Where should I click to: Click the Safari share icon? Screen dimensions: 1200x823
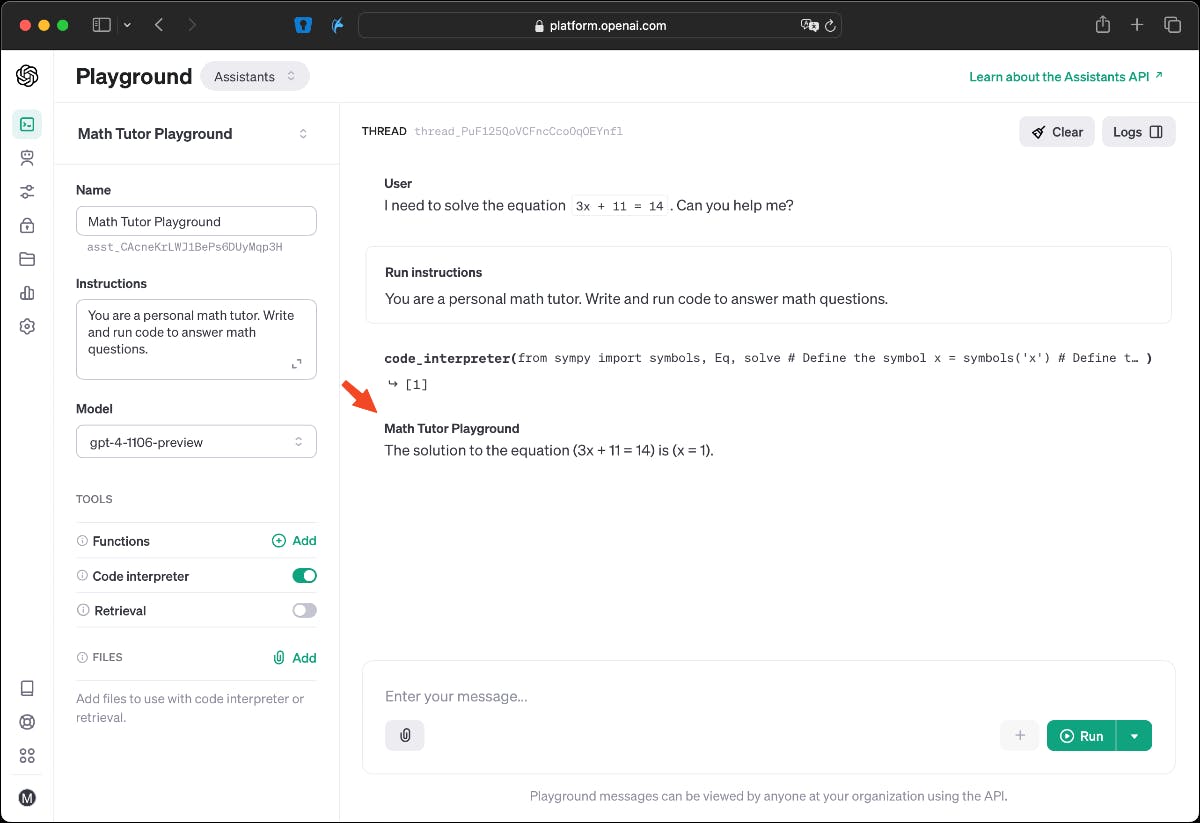click(1103, 25)
